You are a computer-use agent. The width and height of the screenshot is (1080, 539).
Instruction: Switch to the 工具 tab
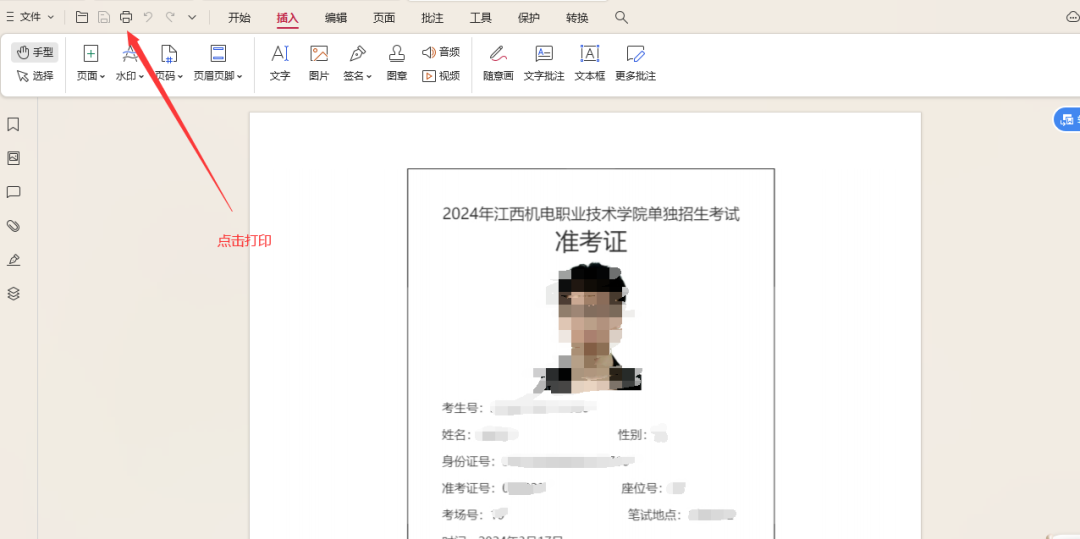pos(480,18)
